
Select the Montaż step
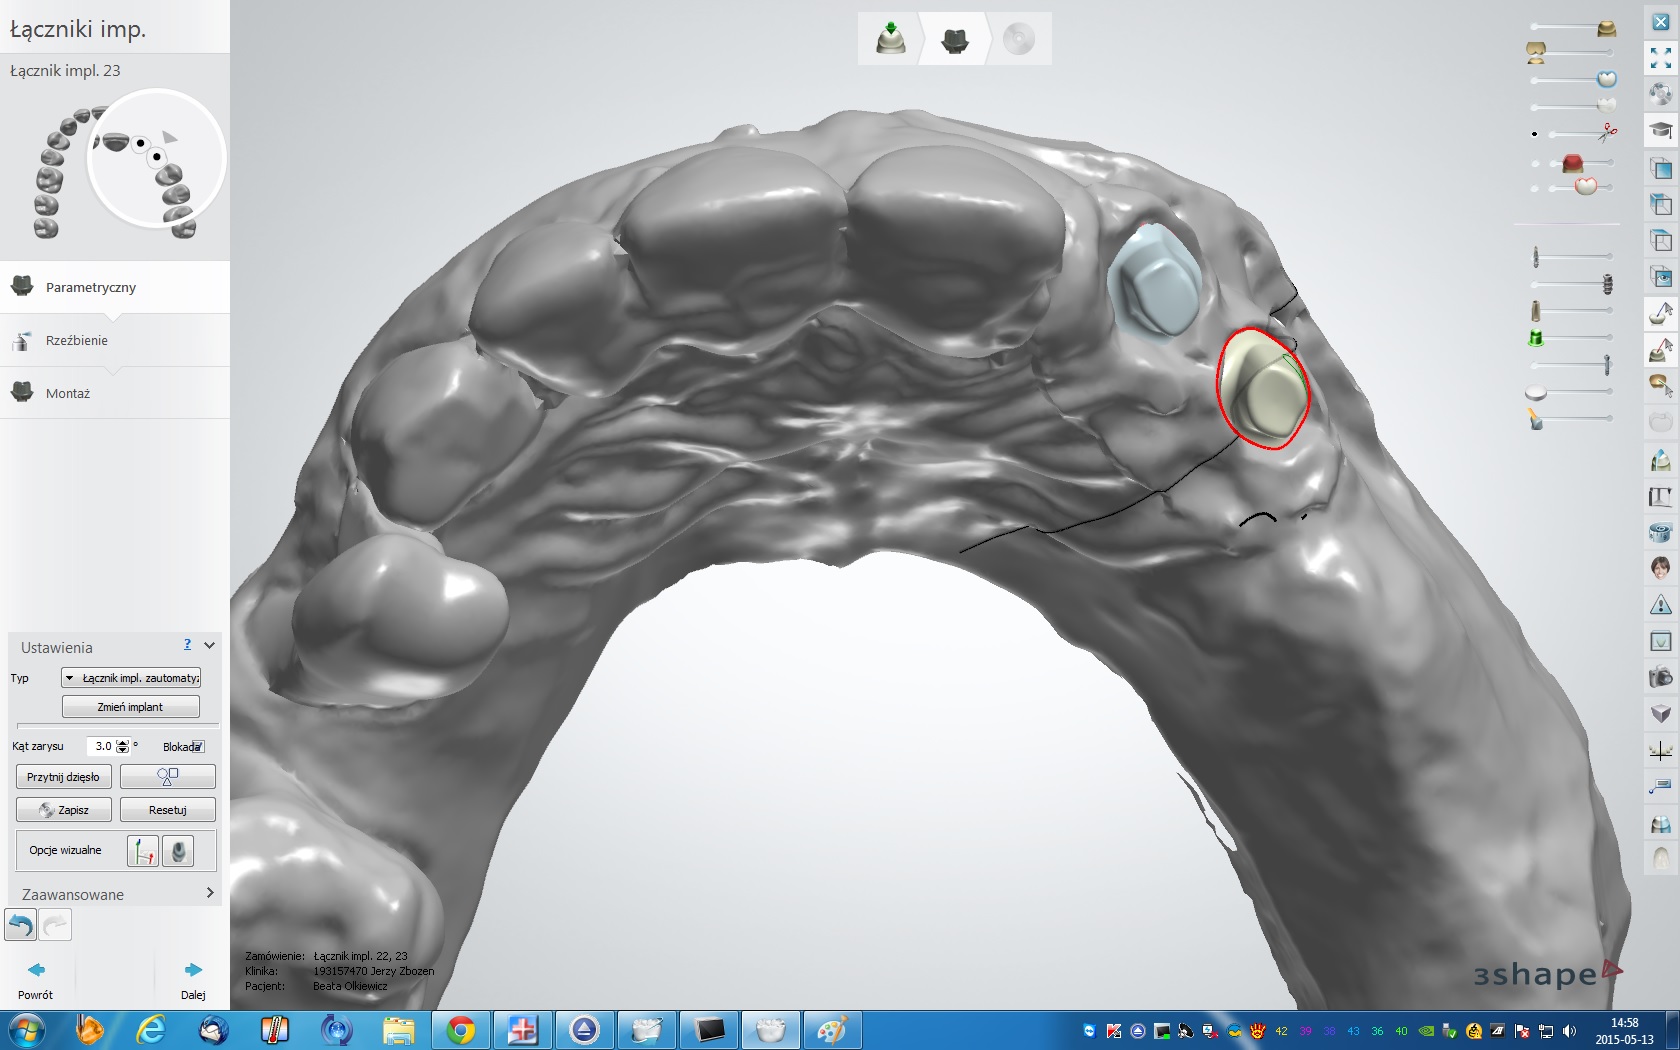[68, 393]
